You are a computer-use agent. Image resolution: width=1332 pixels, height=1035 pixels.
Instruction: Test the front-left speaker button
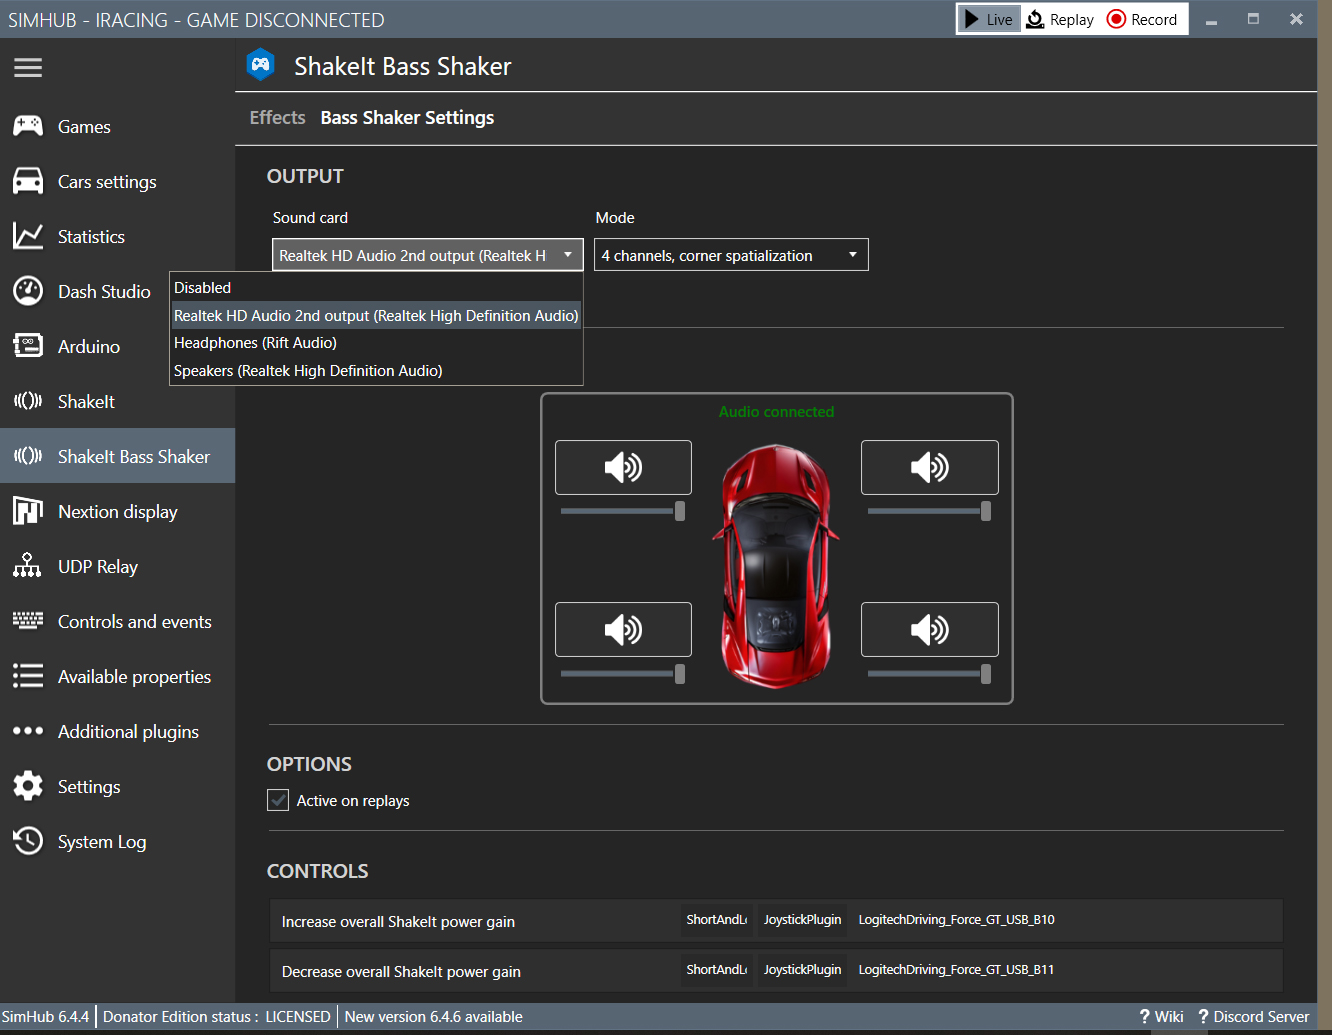(x=623, y=467)
